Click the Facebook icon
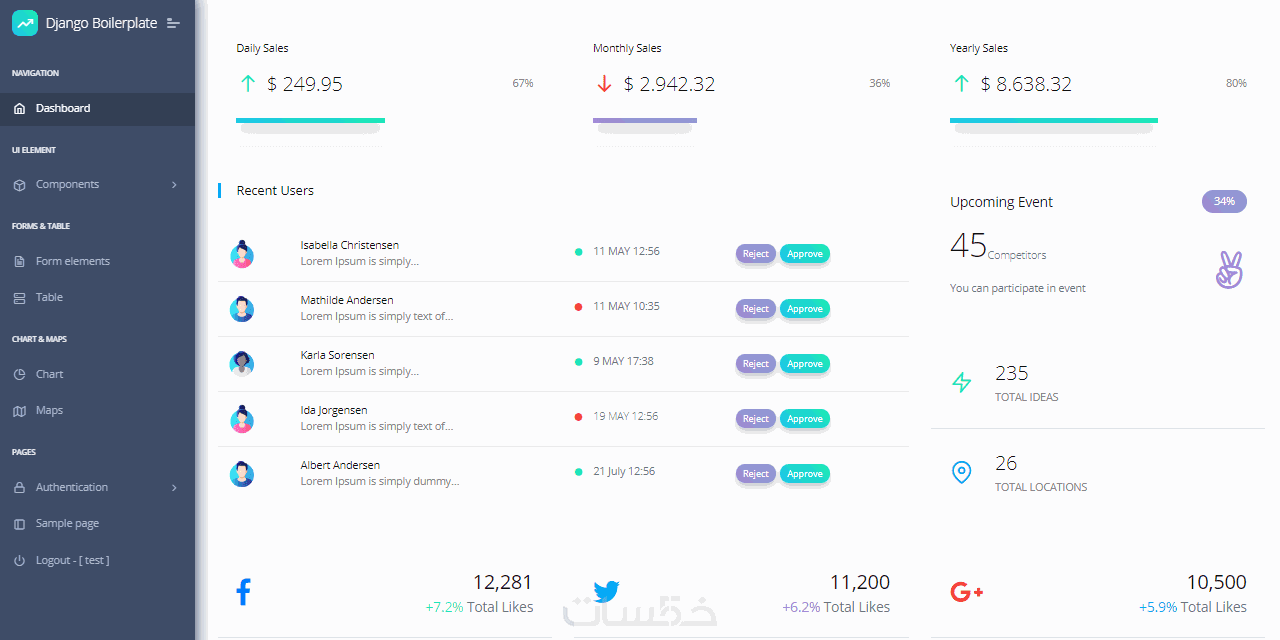1280x640 pixels. coord(243,592)
